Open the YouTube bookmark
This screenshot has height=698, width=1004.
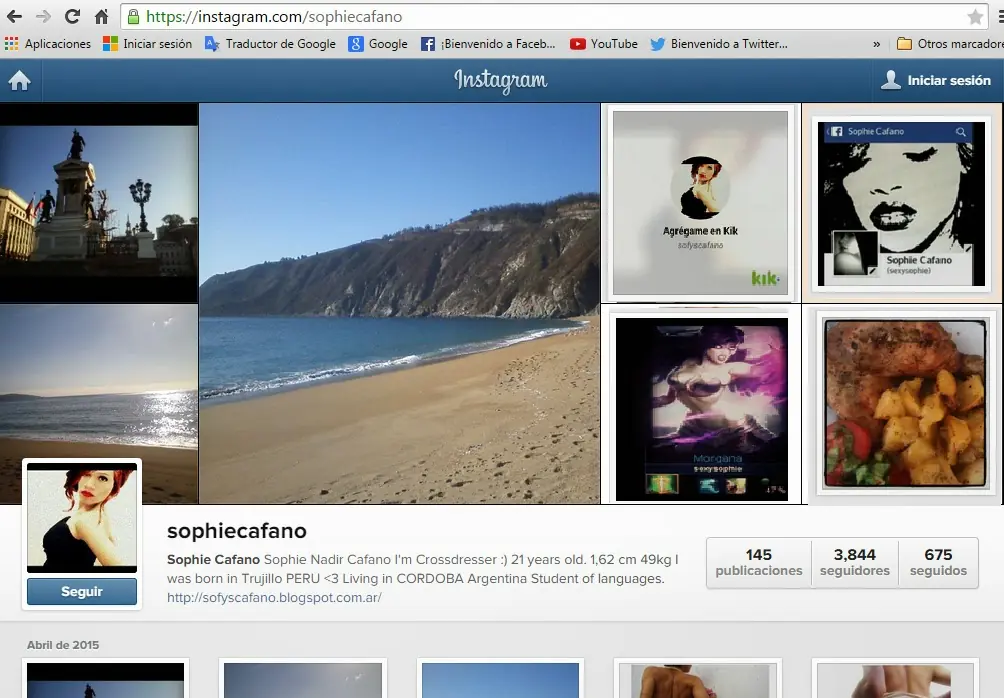(x=604, y=44)
